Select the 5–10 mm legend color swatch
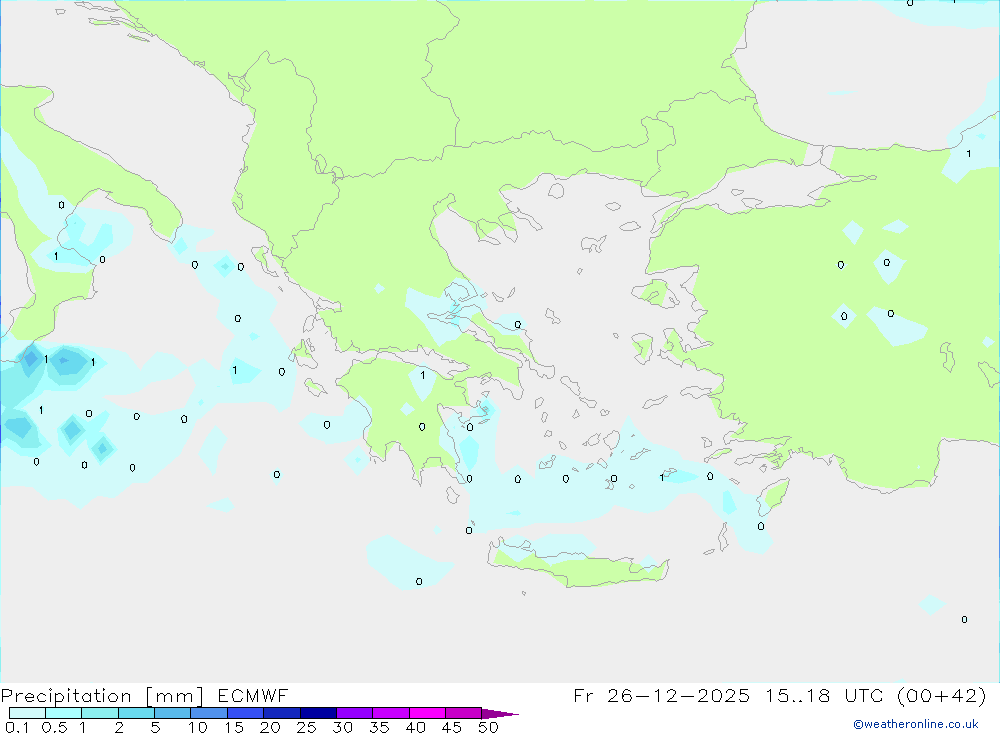This screenshot has width=1000, height=733. [x=173, y=713]
